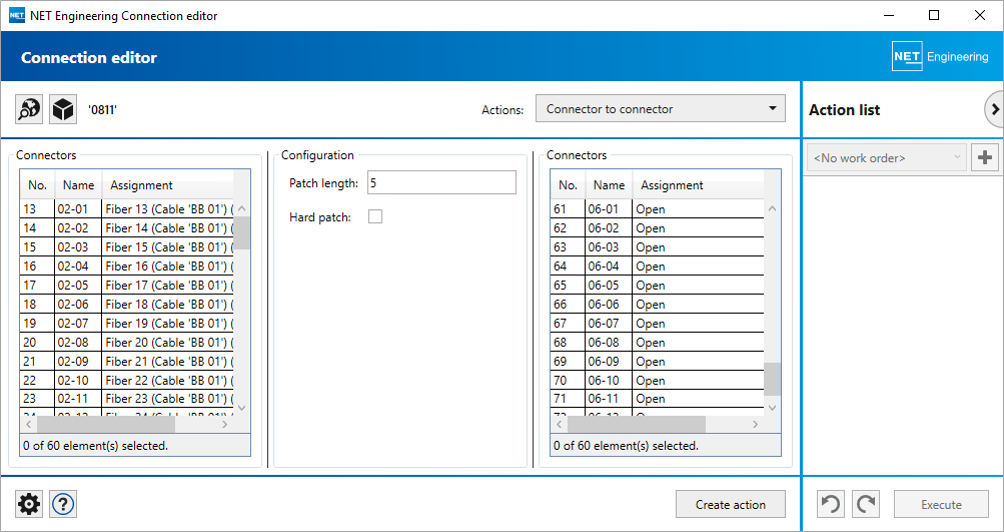The height and width of the screenshot is (532, 1004).
Task: Click the right list's scroll-left arrow
Action: point(560,424)
